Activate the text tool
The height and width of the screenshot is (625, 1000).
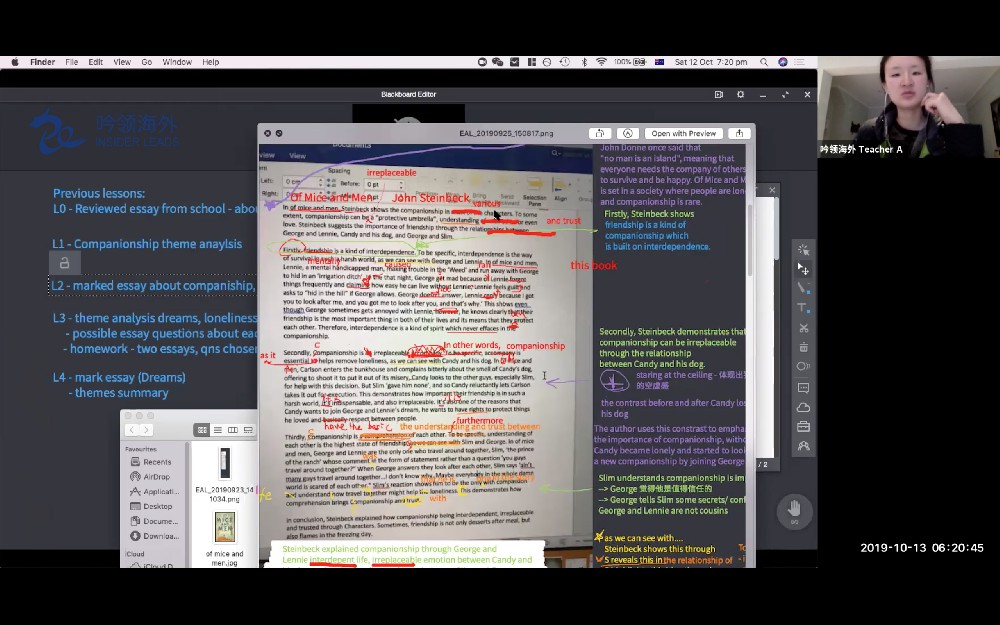pyautogui.click(x=803, y=308)
